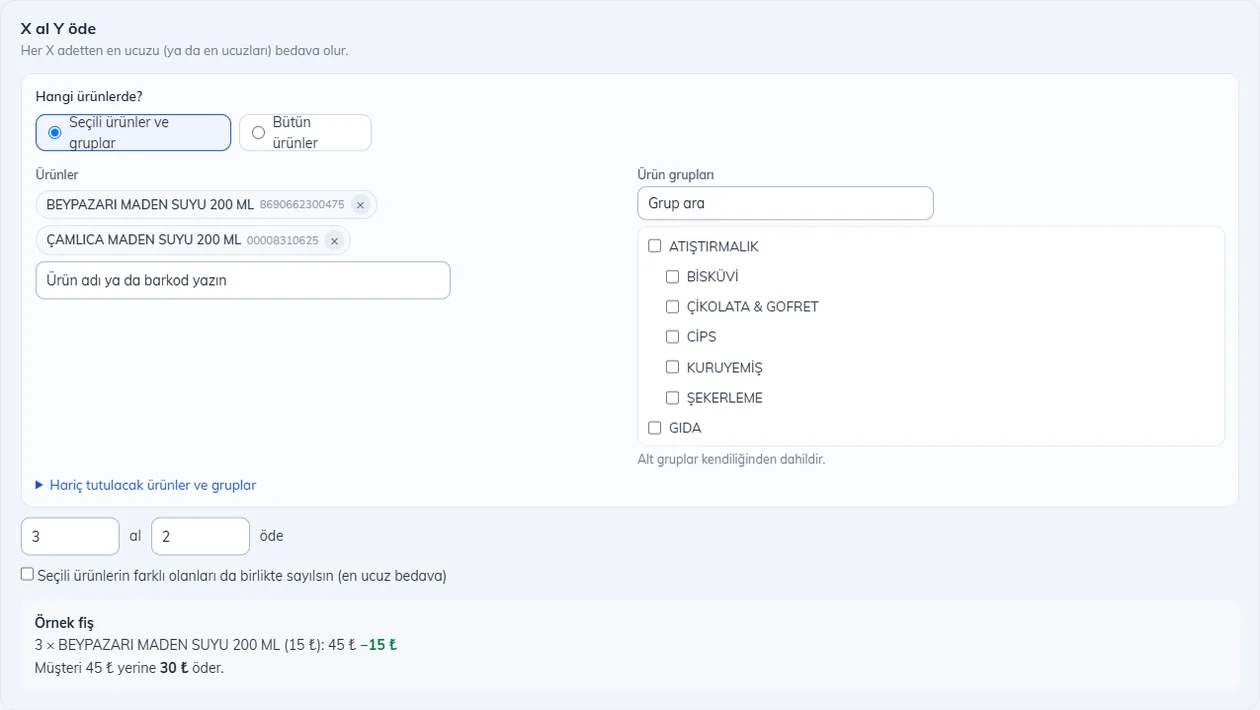The width and height of the screenshot is (1260, 710).
Task: Check the KURUYEMİŞ subgroup checkbox
Action: [673, 367]
